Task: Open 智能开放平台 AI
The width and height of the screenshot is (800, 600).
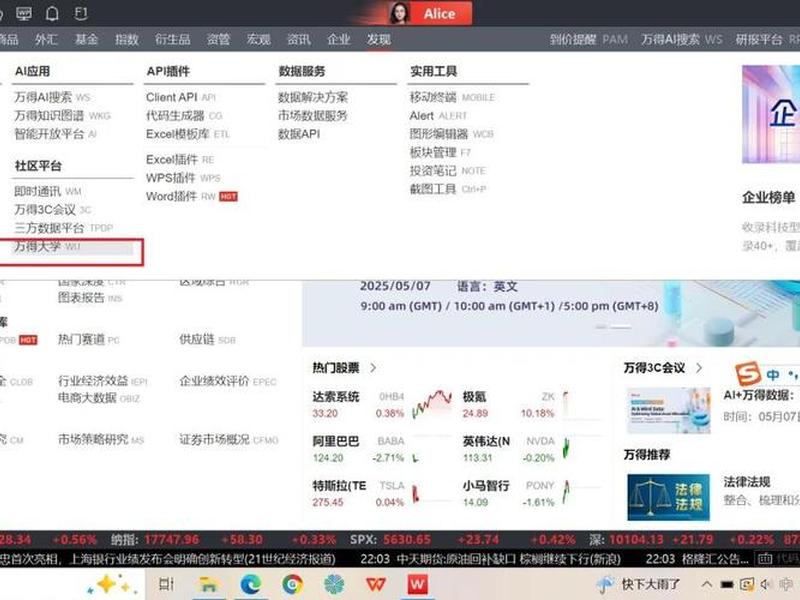Action: (55, 134)
